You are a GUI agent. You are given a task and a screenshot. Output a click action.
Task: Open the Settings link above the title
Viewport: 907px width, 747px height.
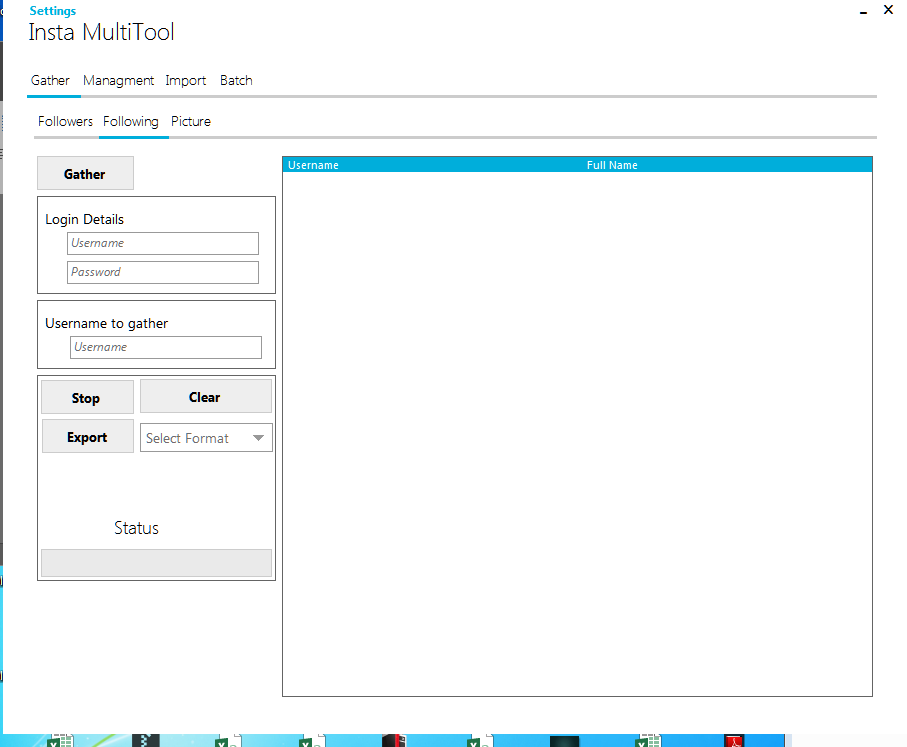53,11
